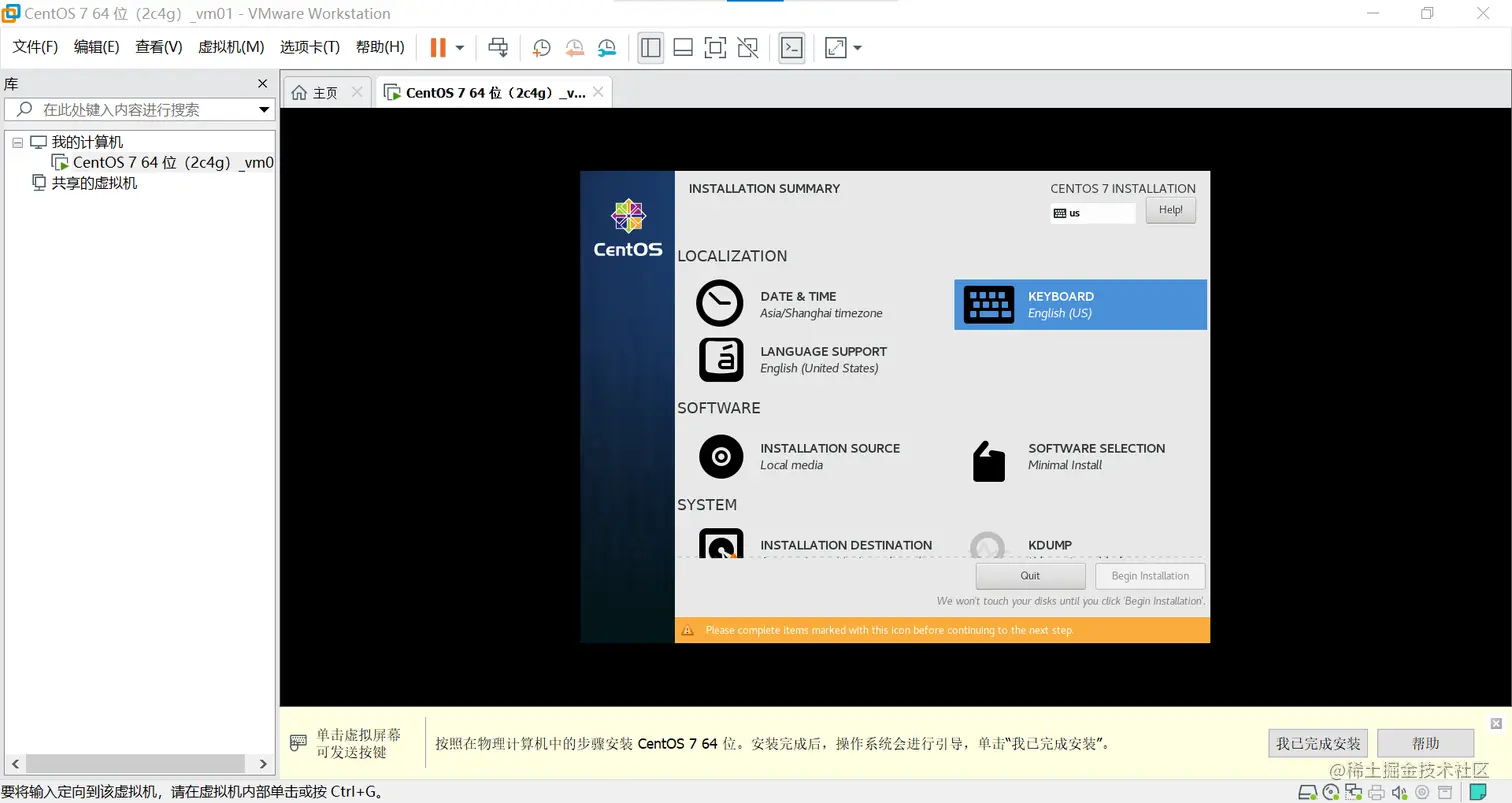Collapse the 我的计算机 tree node
Screen dimensions: 1512x803
(17, 143)
